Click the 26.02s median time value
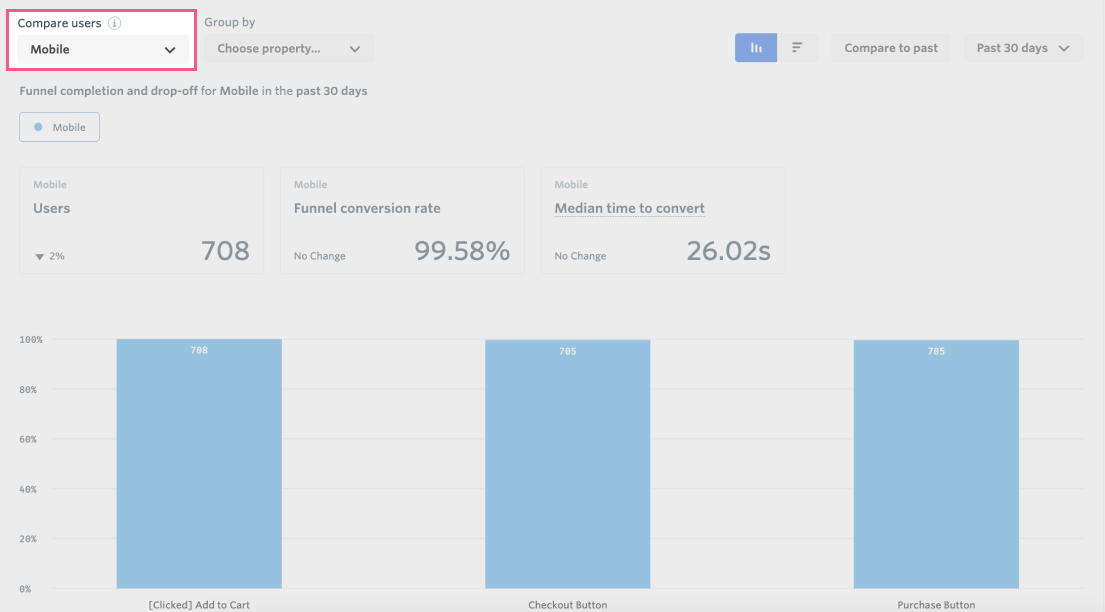1105x612 pixels. point(729,251)
